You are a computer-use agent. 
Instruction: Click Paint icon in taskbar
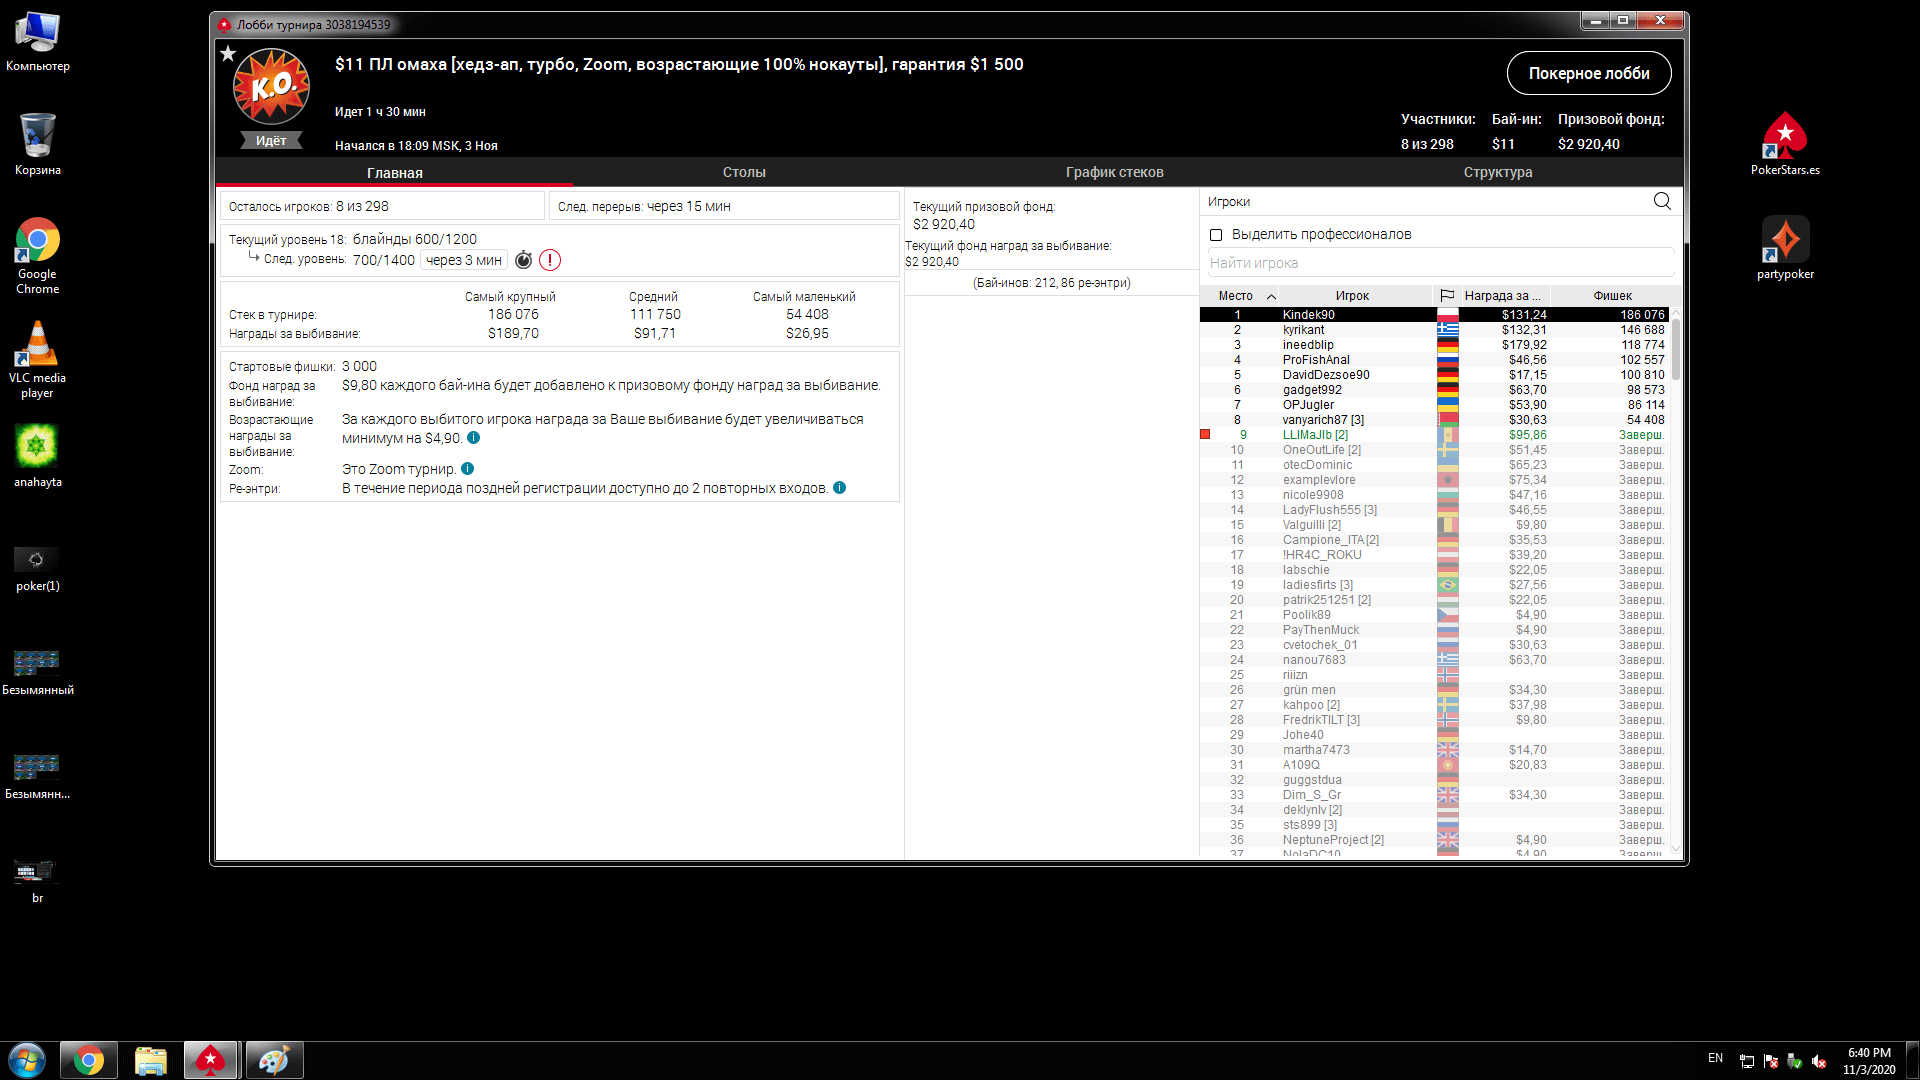pyautogui.click(x=273, y=1060)
